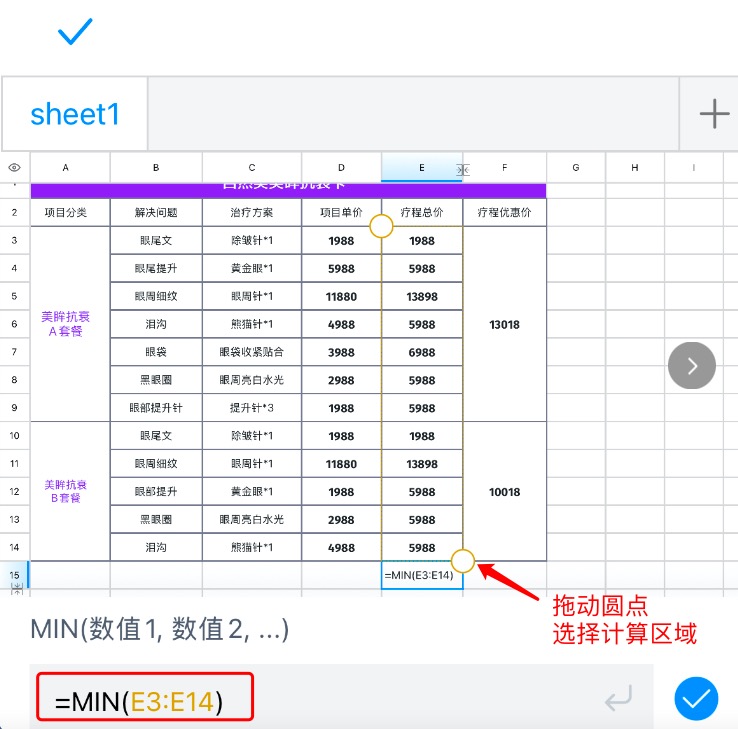Click the 泪沟 cell in row 6
This screenshot has width=738, height=729.
(x=156, y=324)
